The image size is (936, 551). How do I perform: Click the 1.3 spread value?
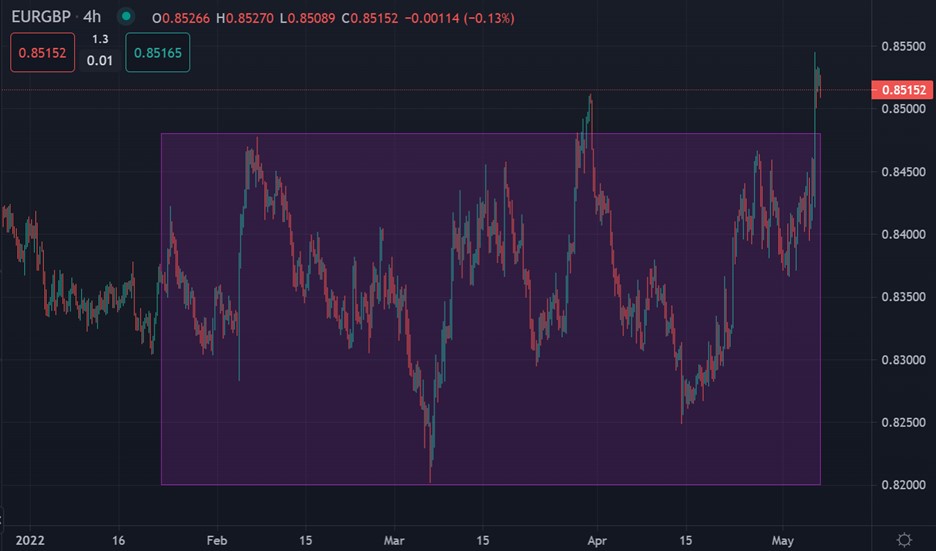[100, 39]
